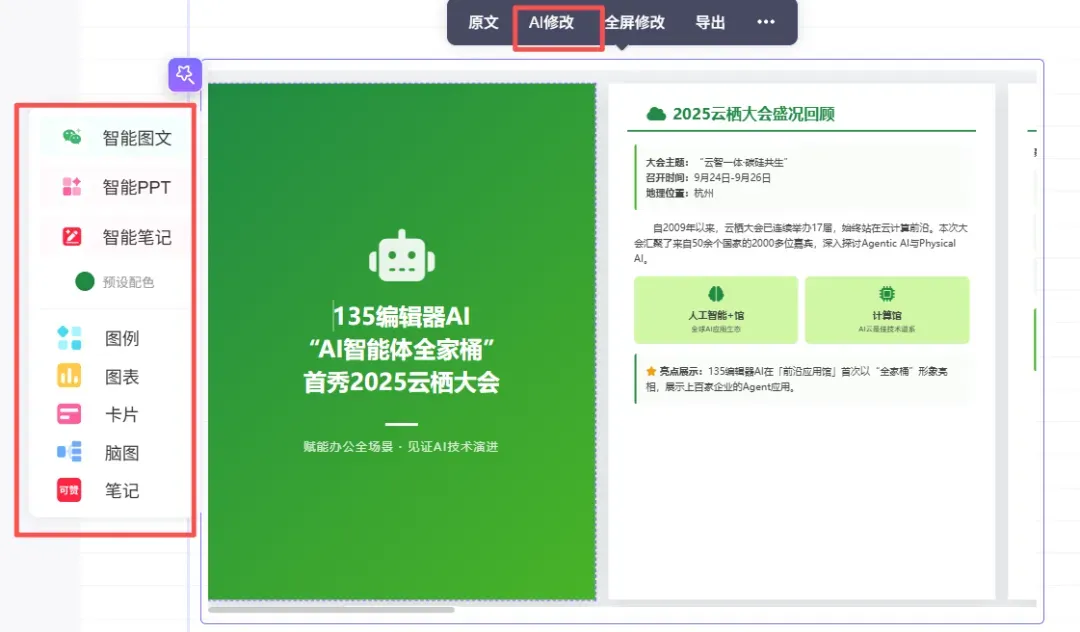The width and height of the screenshot is (1080, 632).
Task: Click the 智能PPT pink grid icon
Action: pos(72,187)
